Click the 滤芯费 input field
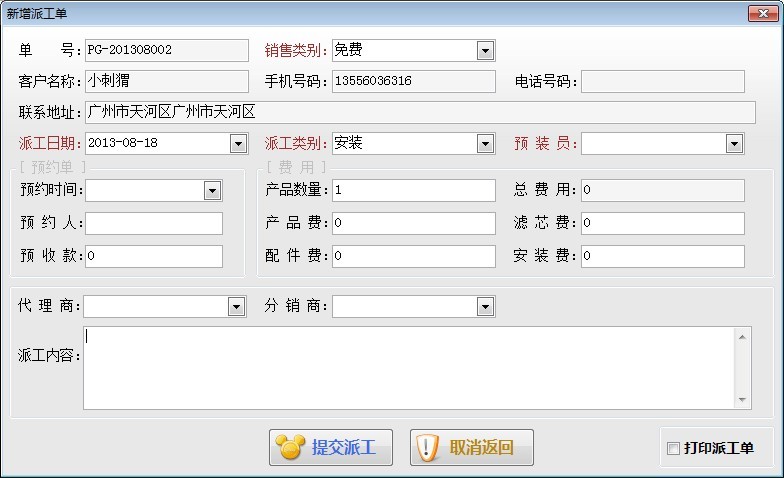Viewport: 784px width, 478px height. pyautogui.click(x=662, y=224)
